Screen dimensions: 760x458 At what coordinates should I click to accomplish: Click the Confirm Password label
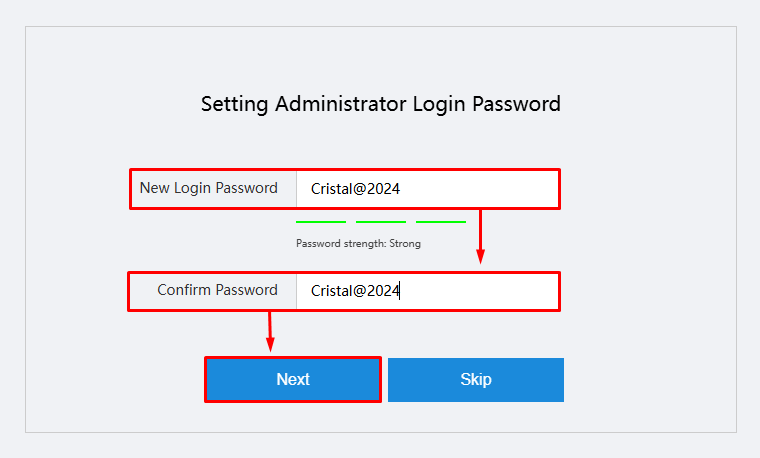[217, 290]
